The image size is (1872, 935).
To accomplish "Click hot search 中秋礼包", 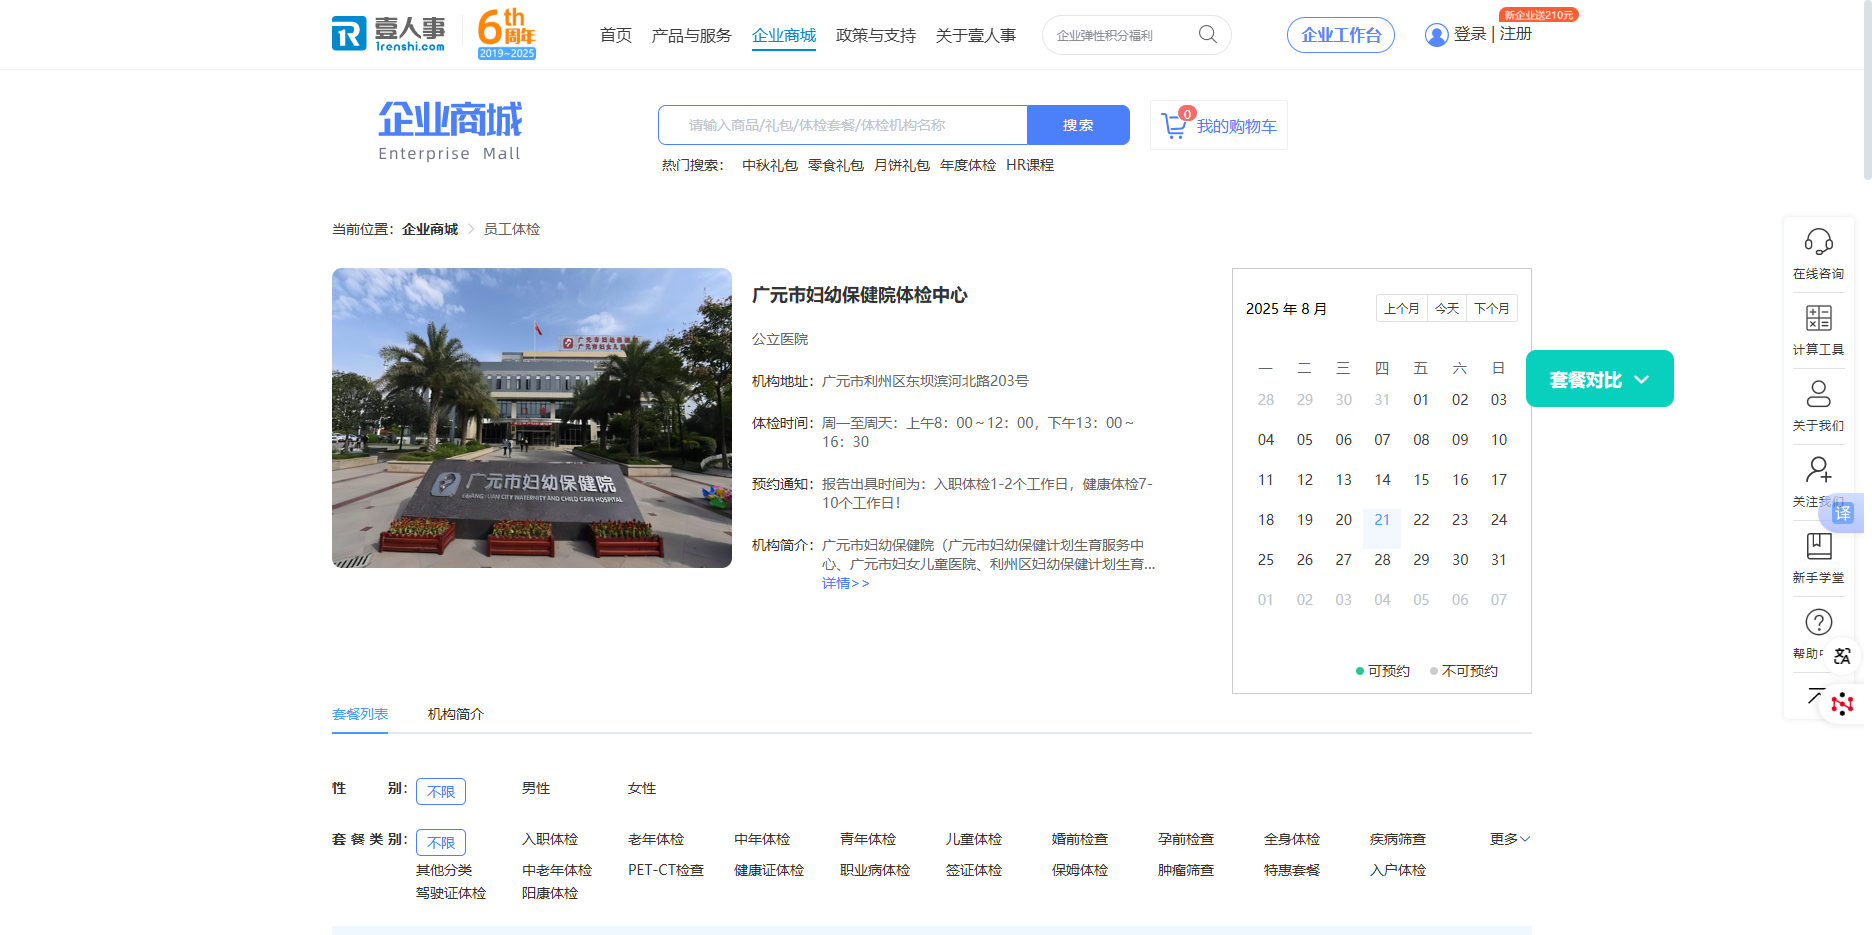I will click(x=770, y=165).
